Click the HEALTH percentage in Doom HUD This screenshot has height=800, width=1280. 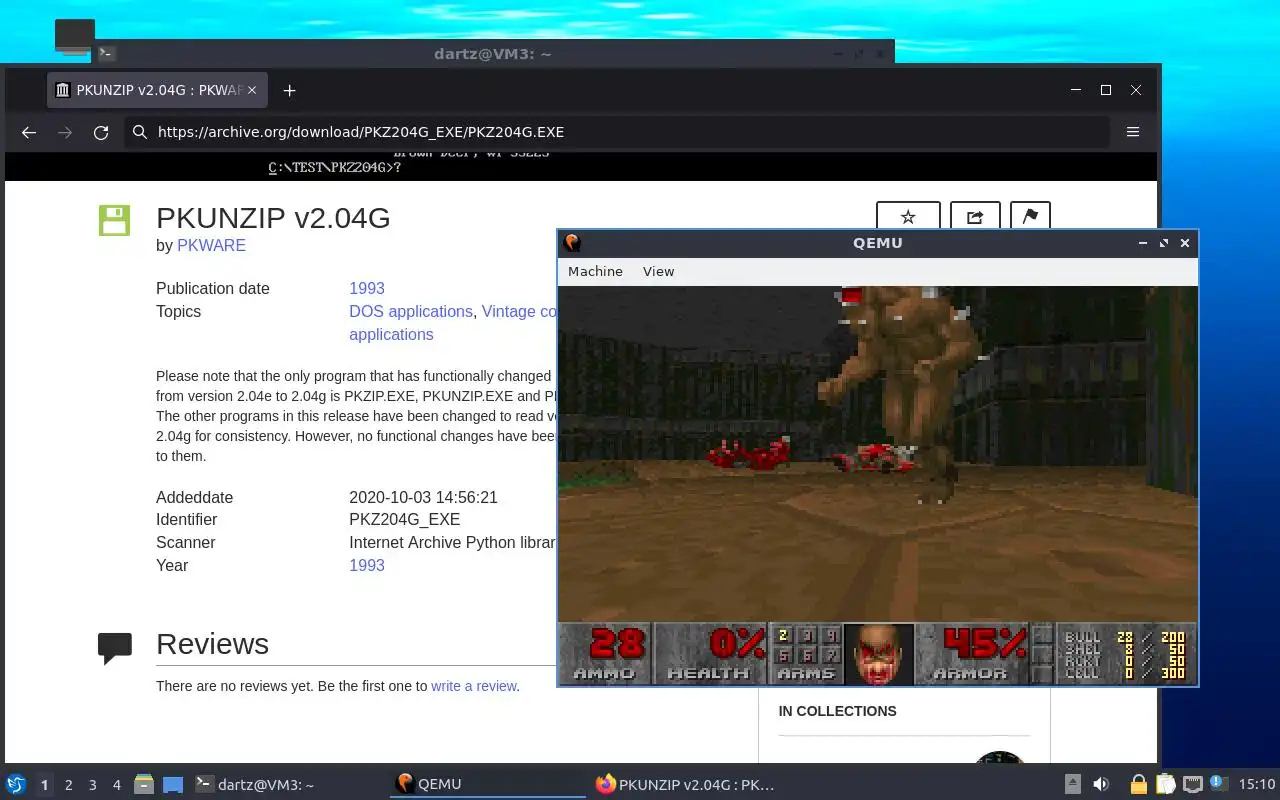(710, 654)
